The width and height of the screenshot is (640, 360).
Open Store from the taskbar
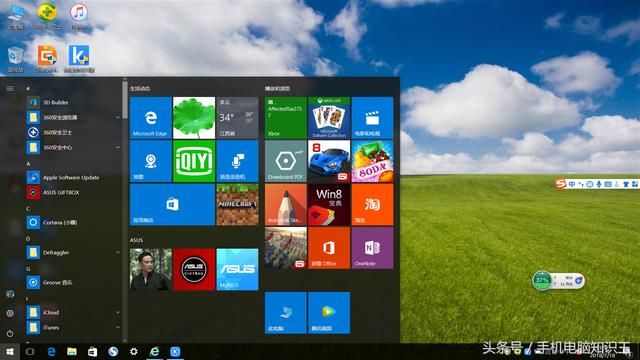(93, 351)
